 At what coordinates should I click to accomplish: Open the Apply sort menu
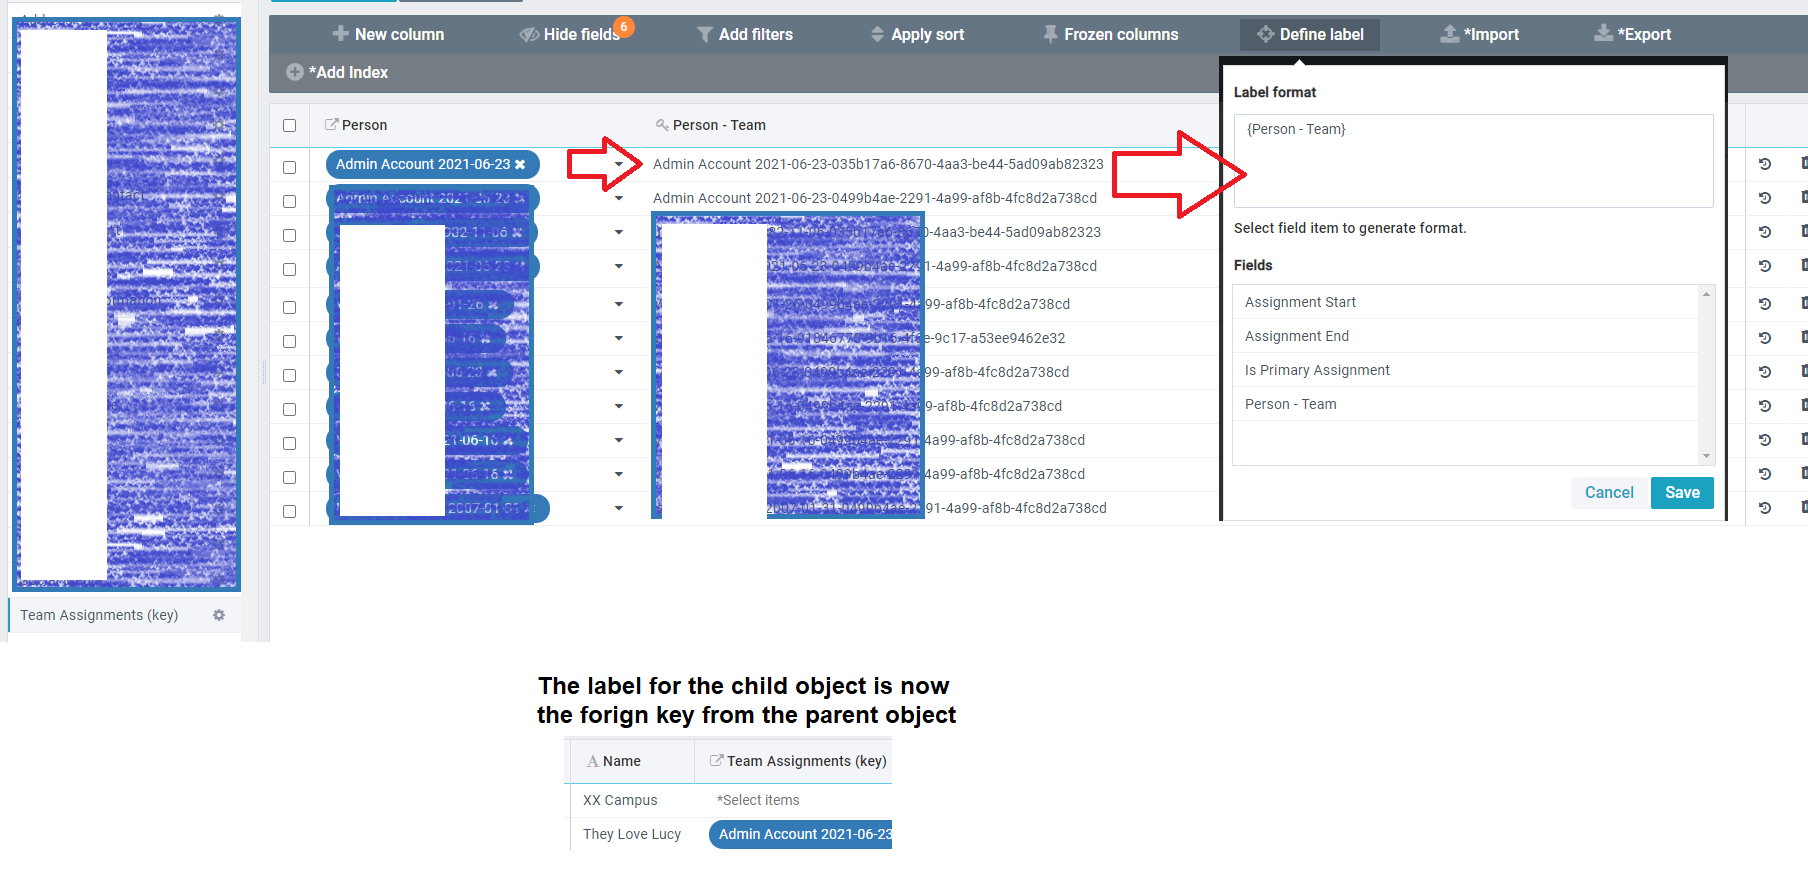[x=917, y=34]
